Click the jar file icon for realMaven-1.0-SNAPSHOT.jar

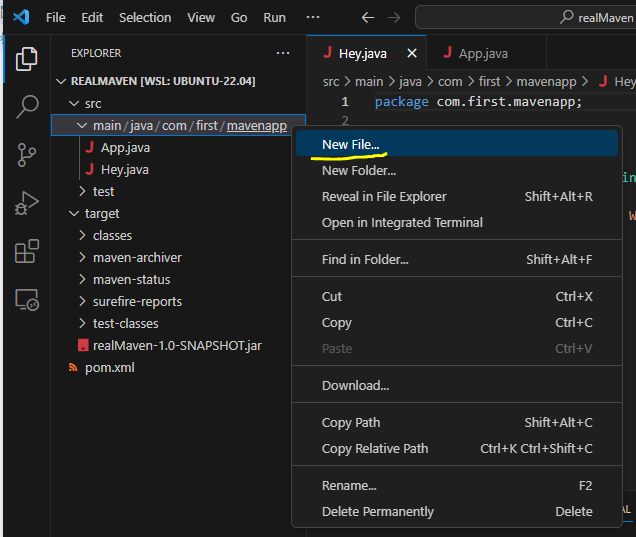(83, 346)
